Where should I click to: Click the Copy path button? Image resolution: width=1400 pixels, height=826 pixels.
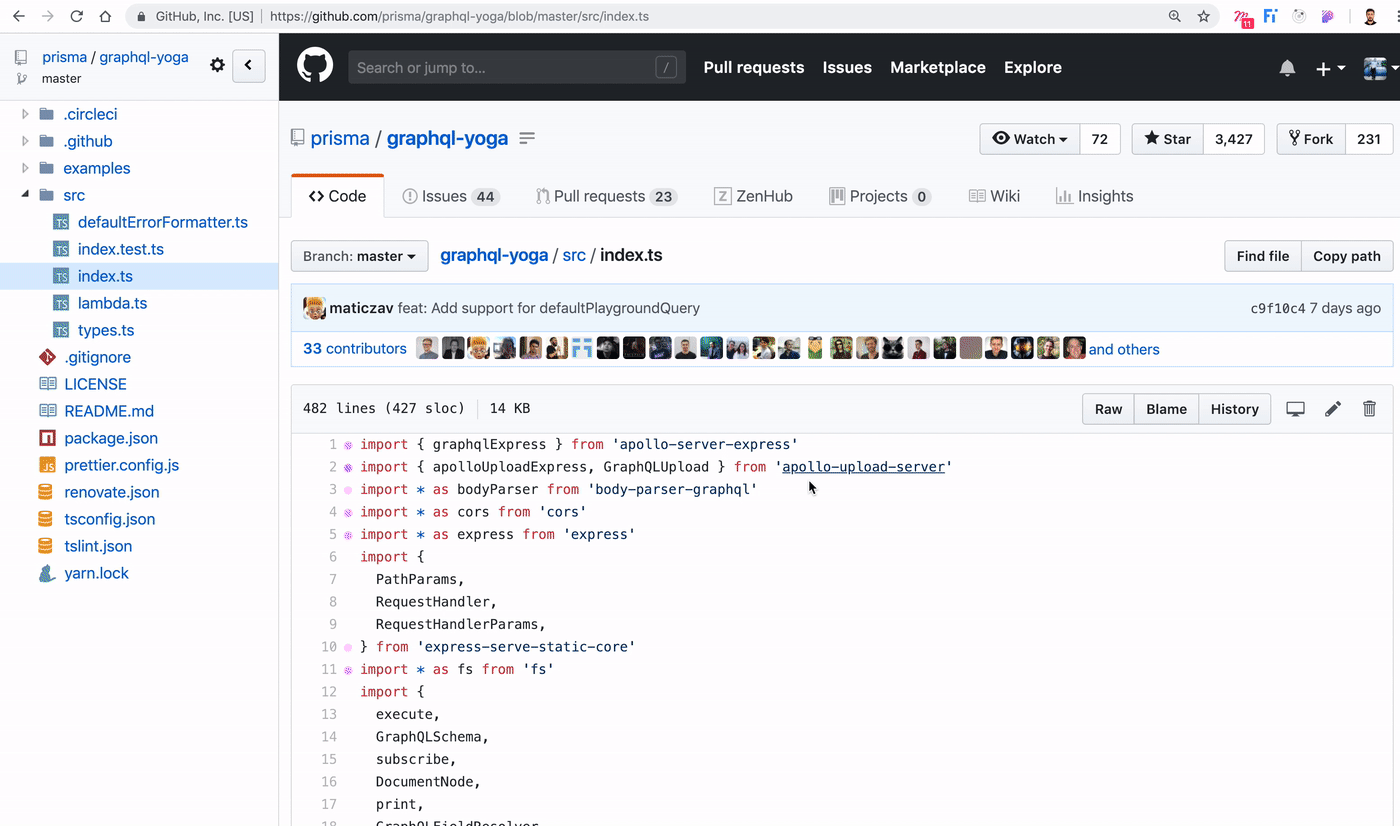[1346, 256]
